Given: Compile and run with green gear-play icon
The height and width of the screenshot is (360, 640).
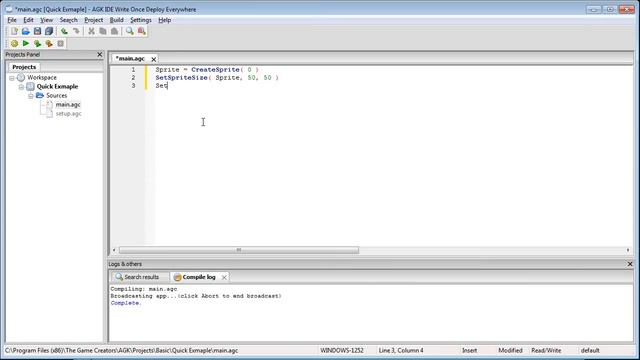Looking at the screenshot, I should pos(37,43).
